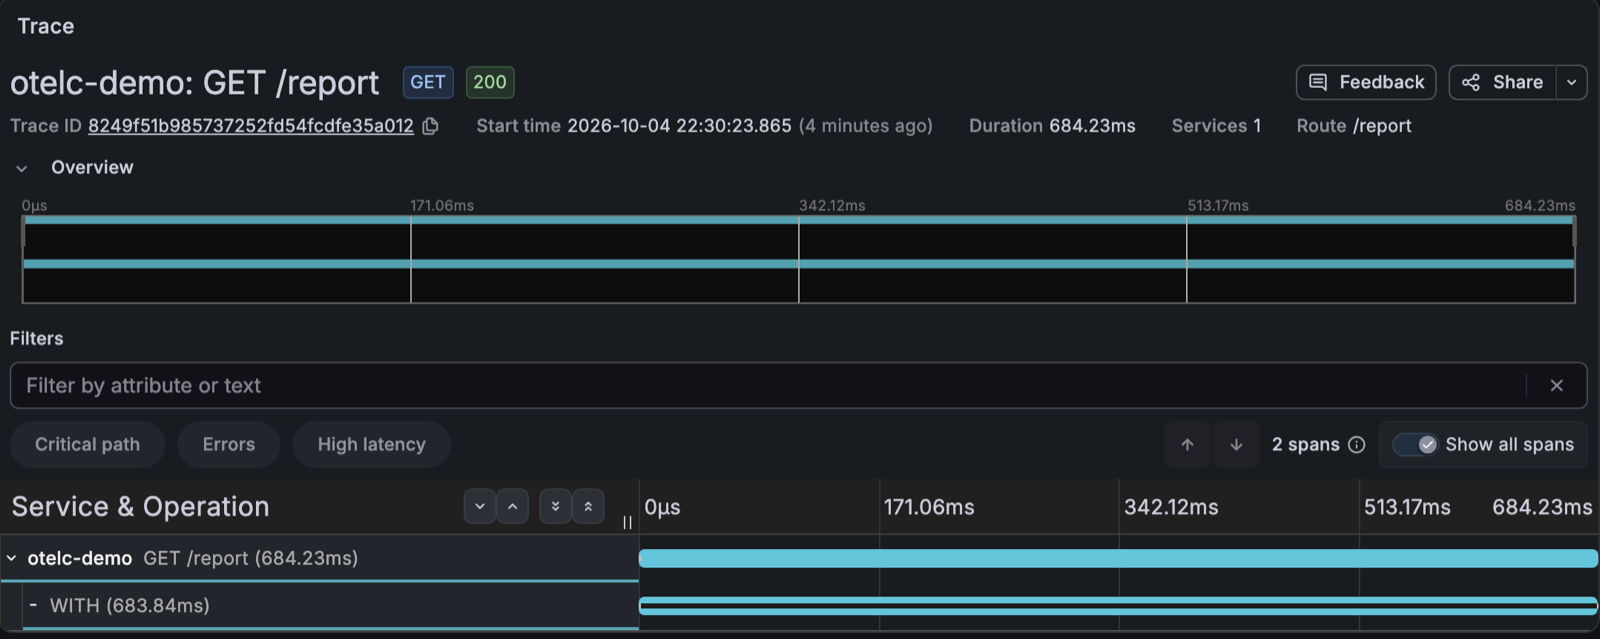Image resolution: width=1600 pixels, height=639 pixels.
Task: Click the WITH span timeline bar
Action: [1118, 606]
